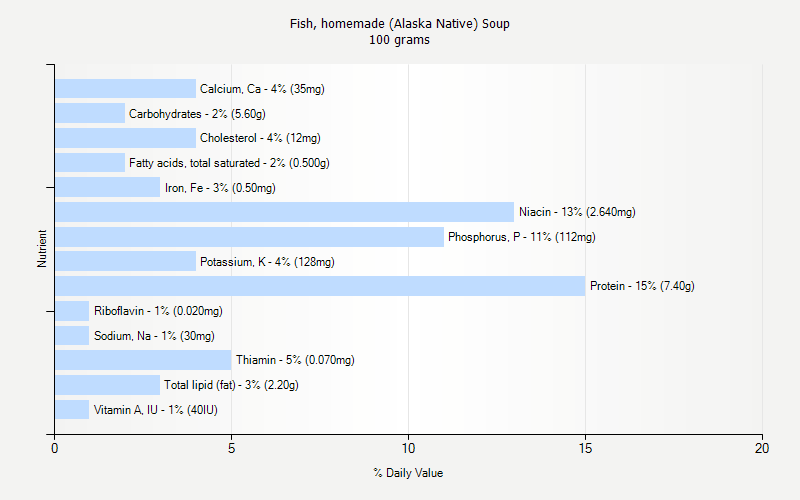
Task: Click the Potassium 4% bar
Action: (x=125, y=262)
